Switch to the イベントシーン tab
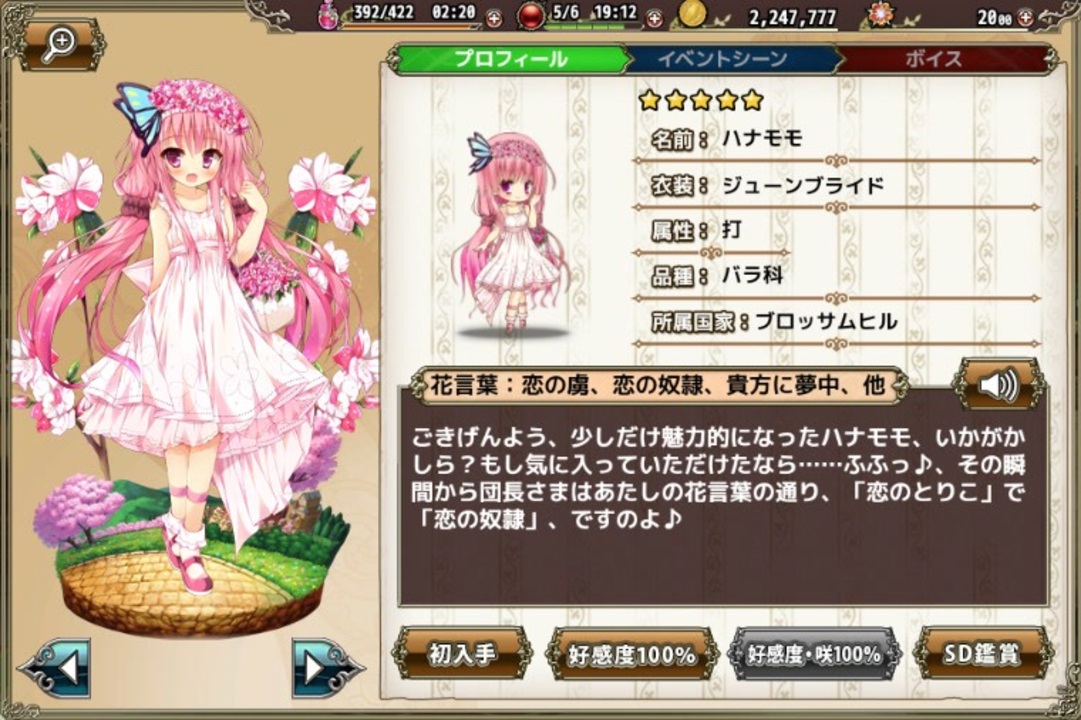Screen dimensions: 1081x720 point(722,59)
